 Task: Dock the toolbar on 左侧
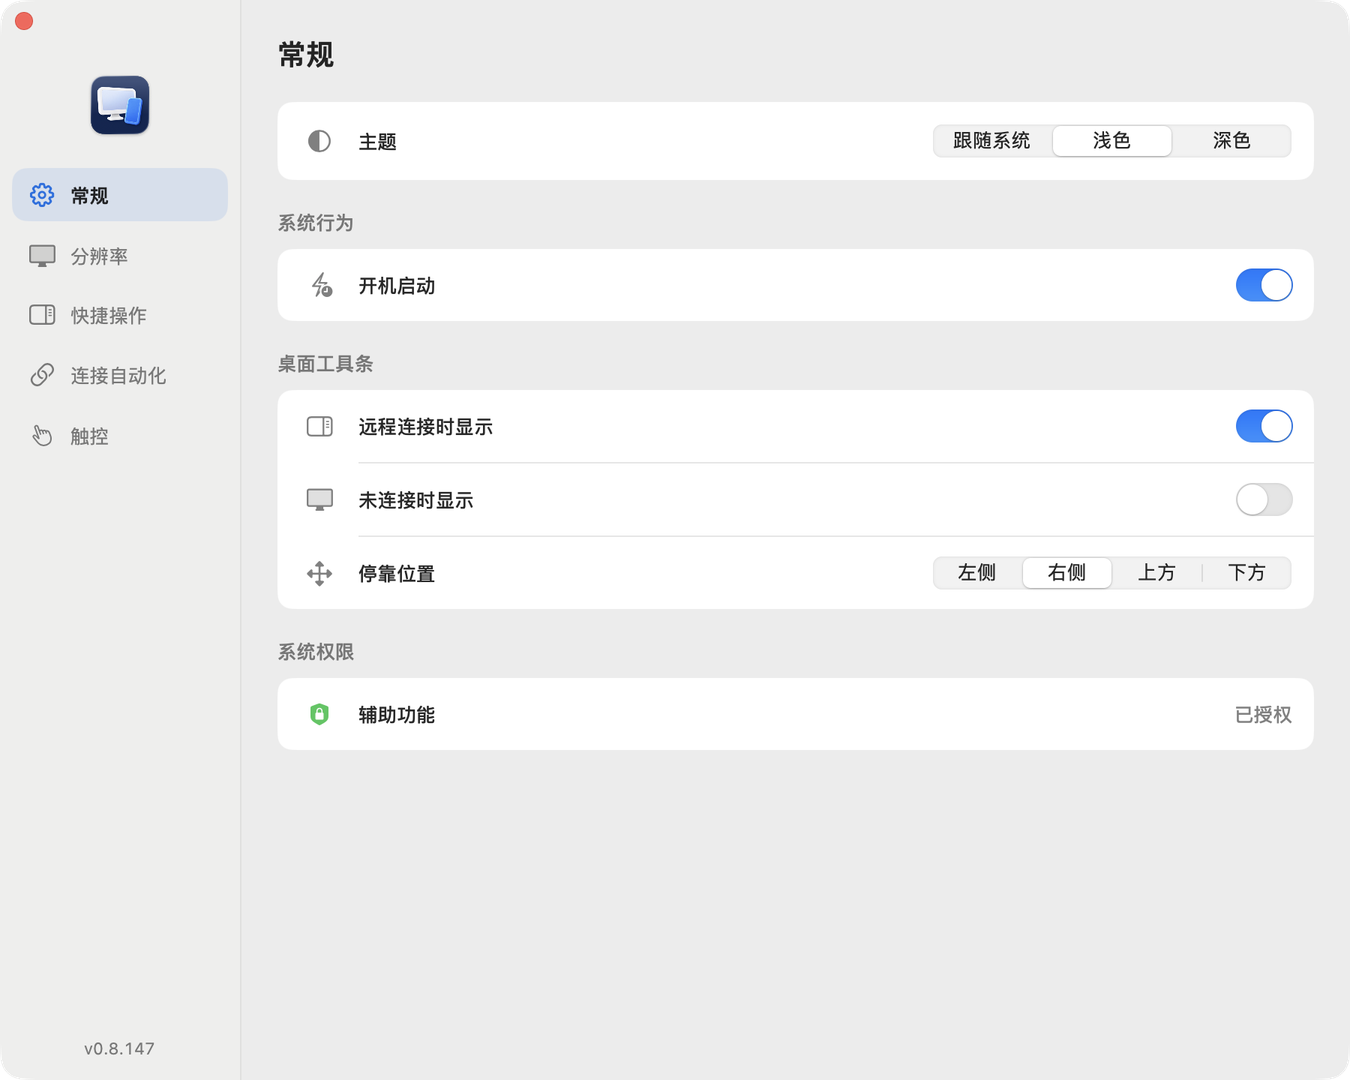[977, 573]
